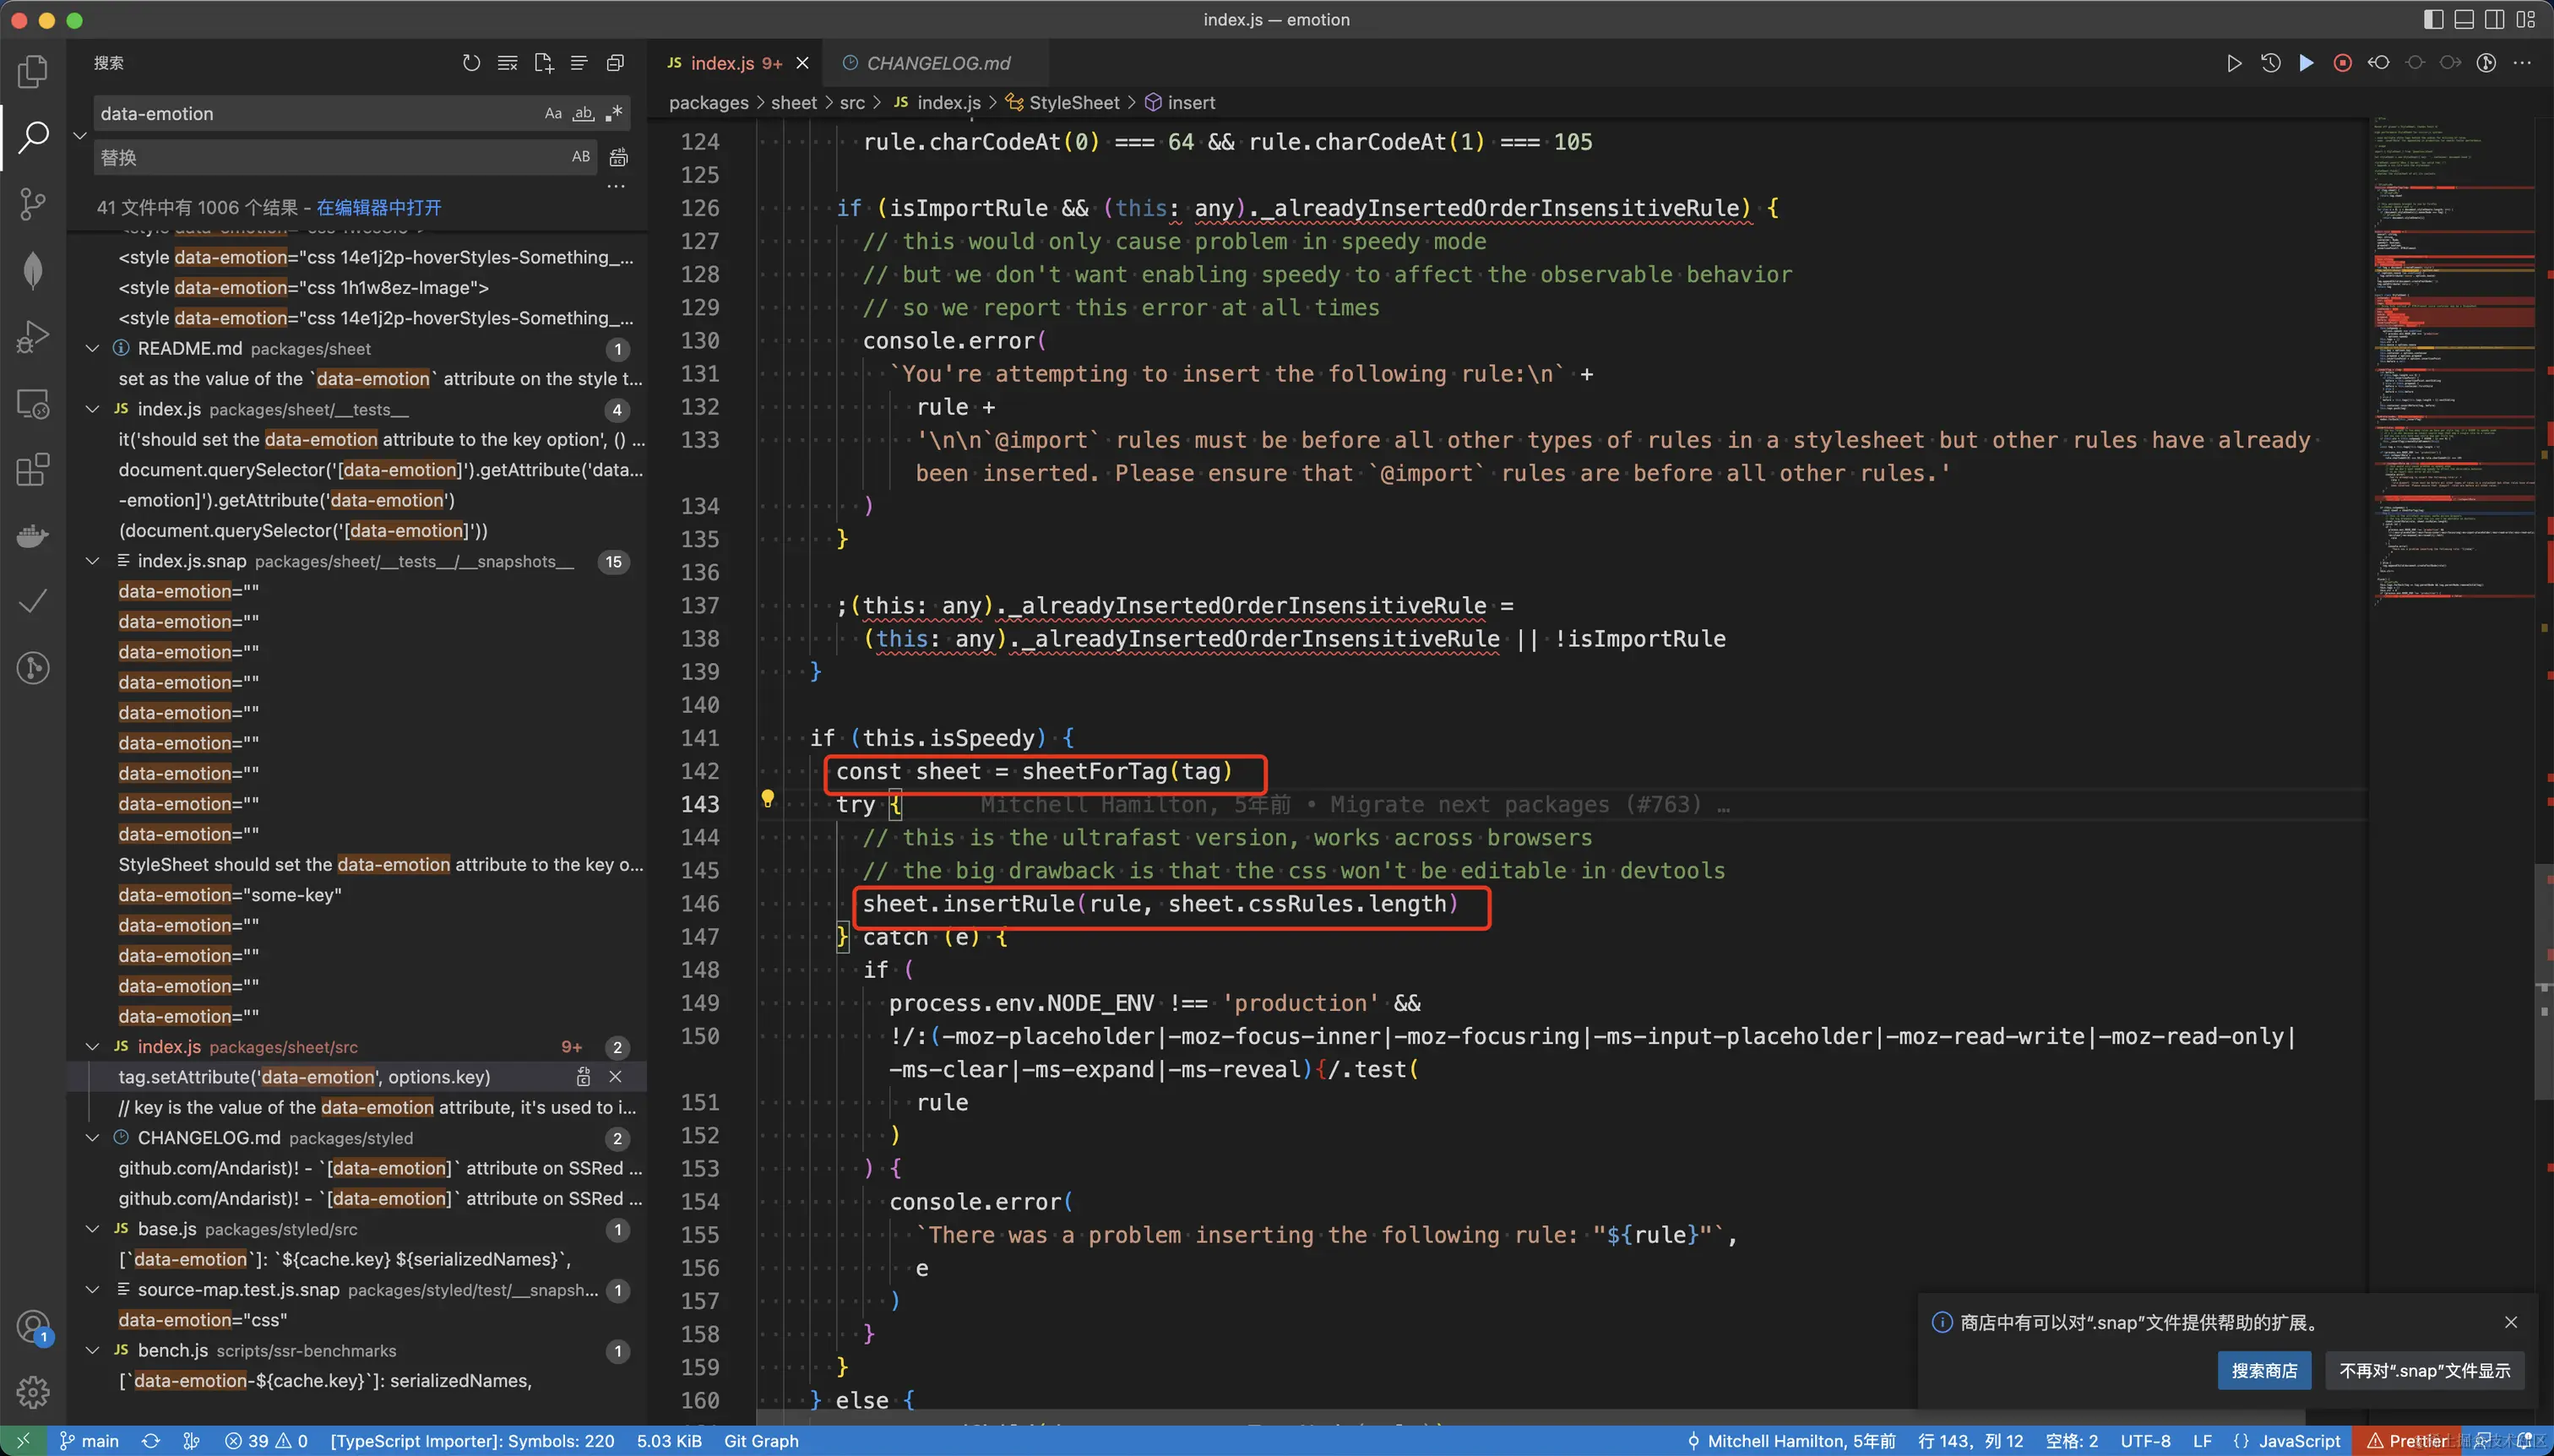The height and width of the screenshot is (1456, 2554).
Task: Open the Manage gear menu
Action: (33, 1391)
